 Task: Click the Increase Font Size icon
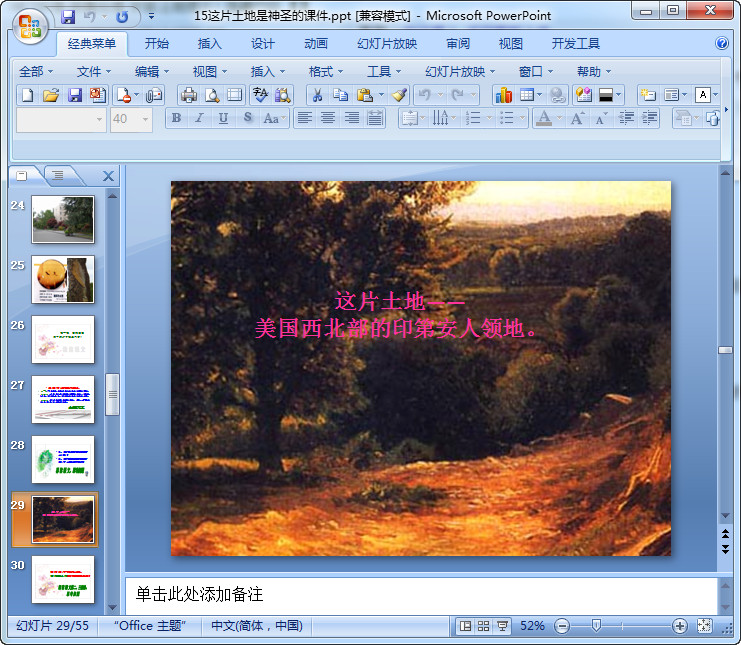(577, 118)
